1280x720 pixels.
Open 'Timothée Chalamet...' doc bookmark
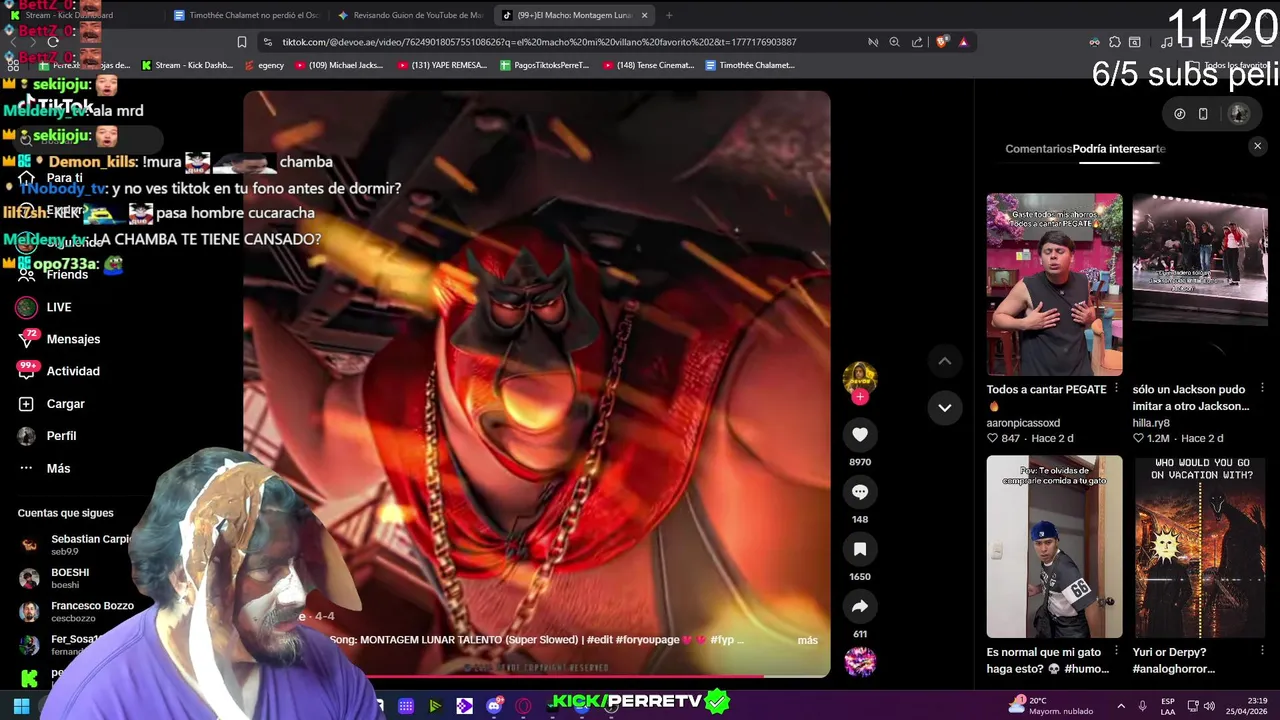pyautogui.click(x=750, y=65)
